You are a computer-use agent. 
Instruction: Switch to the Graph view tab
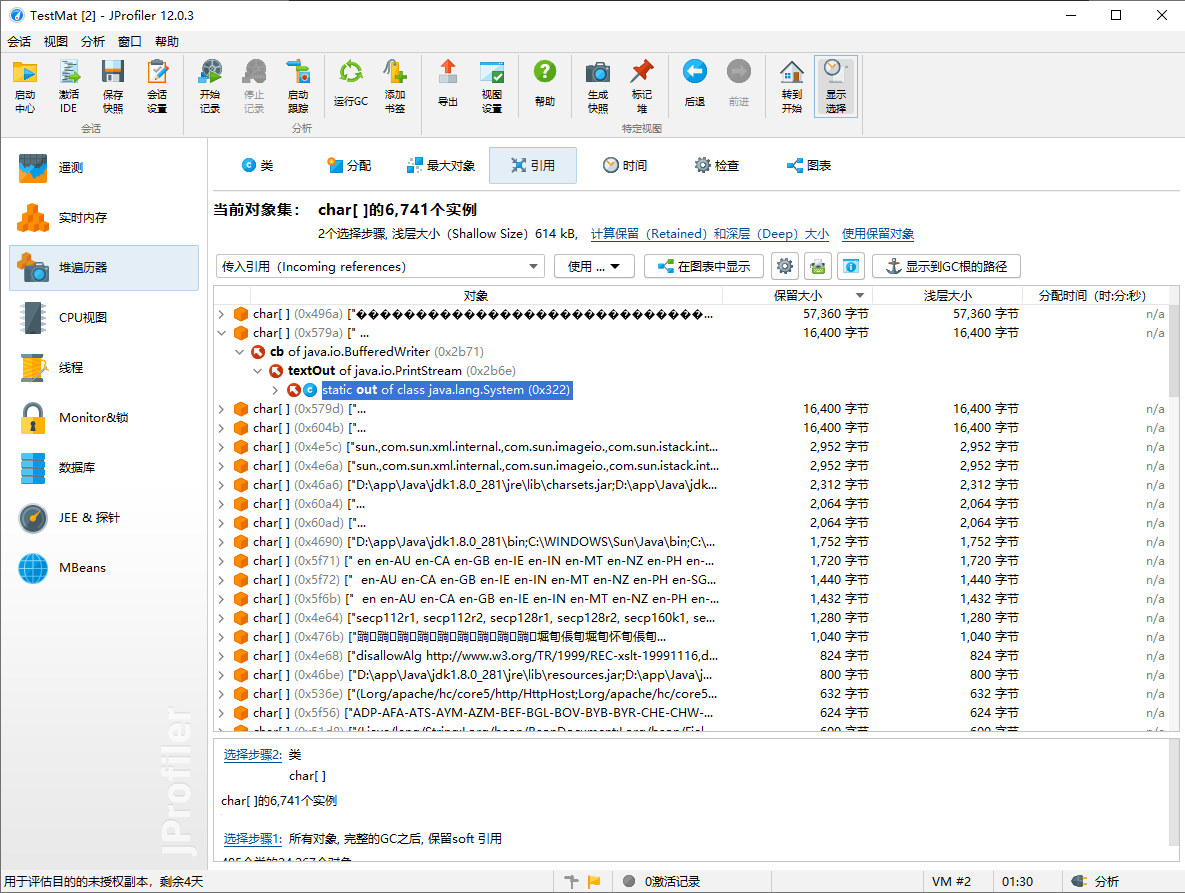point(809,165)
